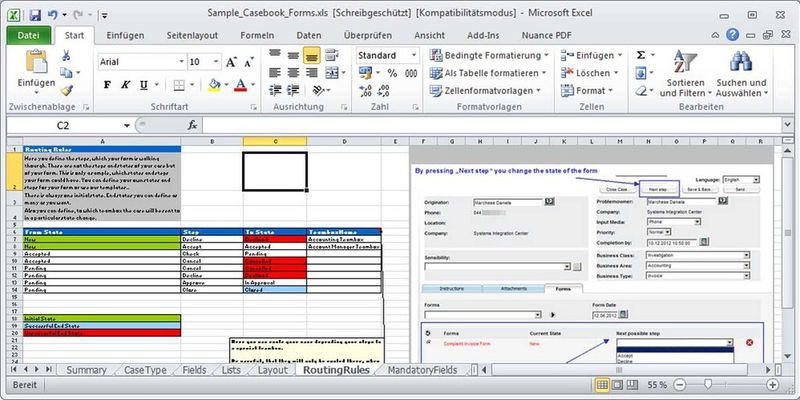Click Einfügen button in Zellen group
The width and height of the screenshot is (800, 400).
[592, 55]
